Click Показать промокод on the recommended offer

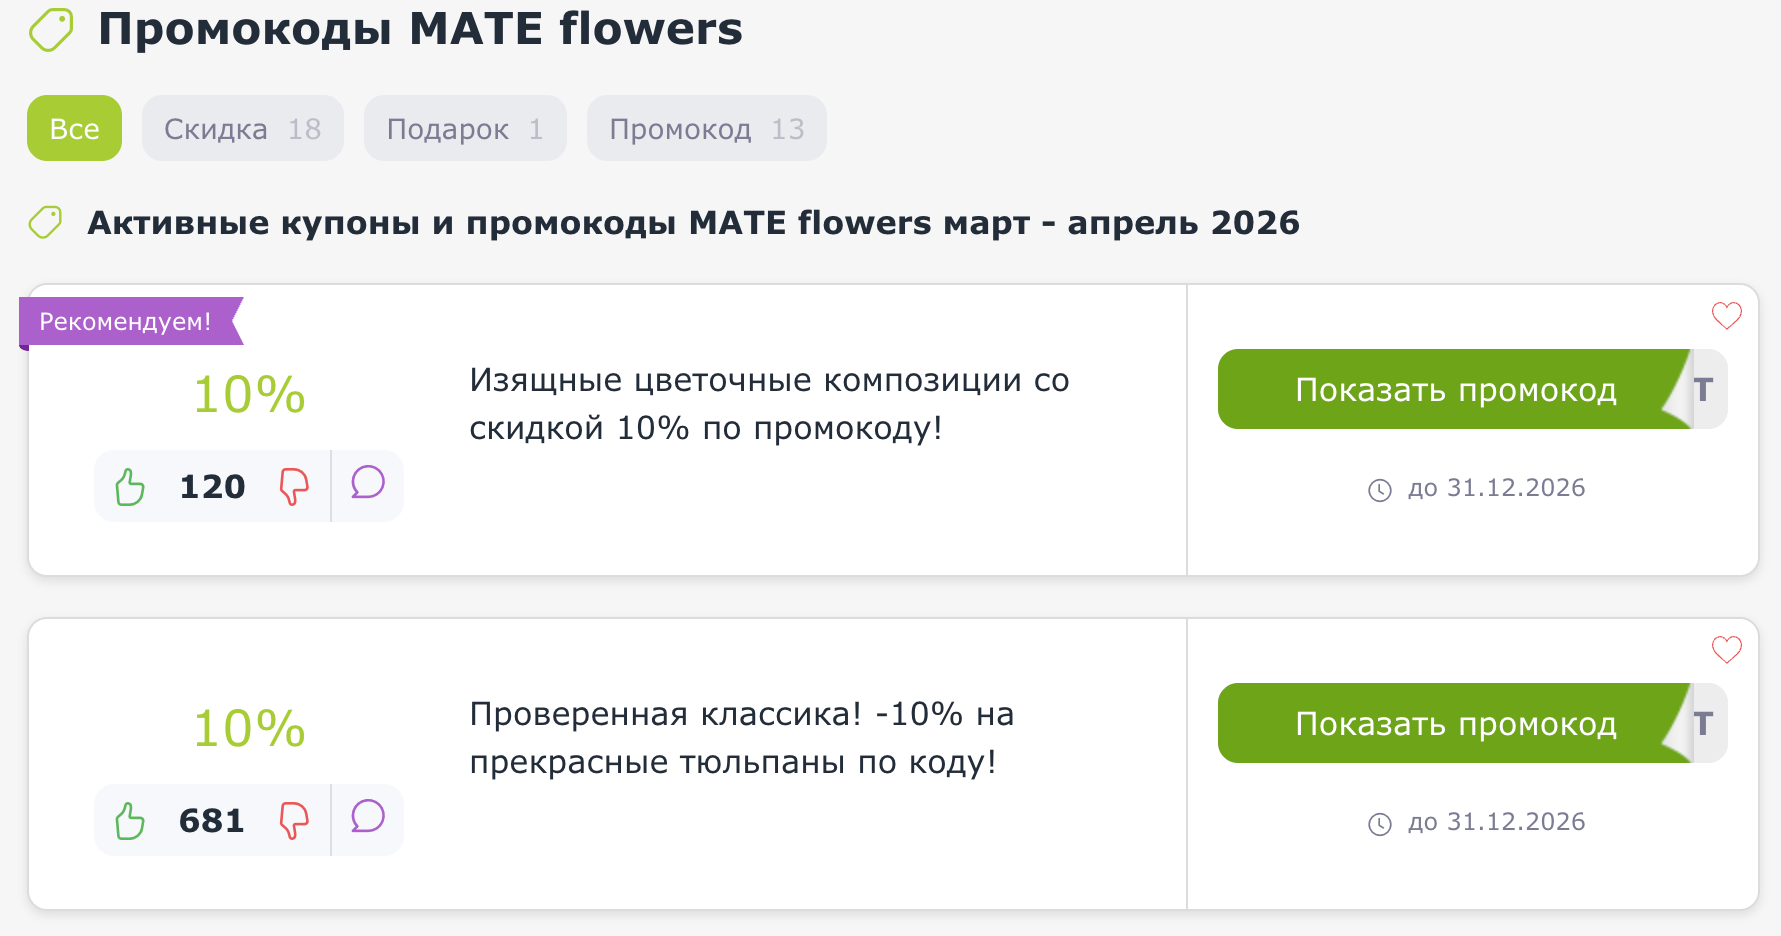1455,390
